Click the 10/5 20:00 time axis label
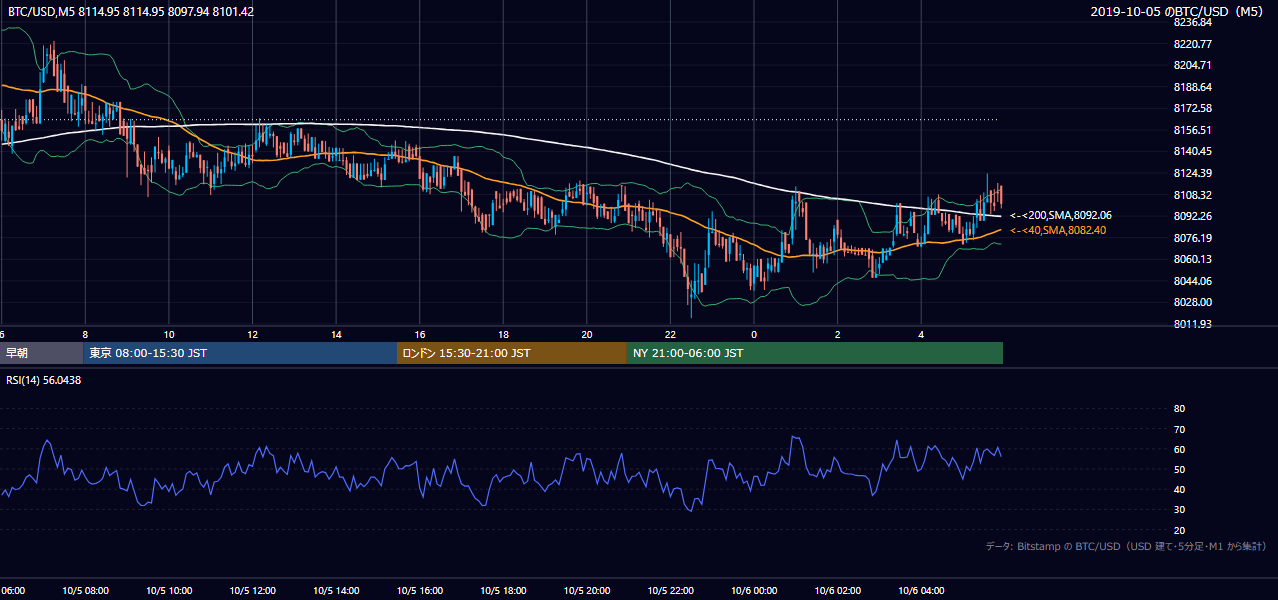 click(587, 591)
